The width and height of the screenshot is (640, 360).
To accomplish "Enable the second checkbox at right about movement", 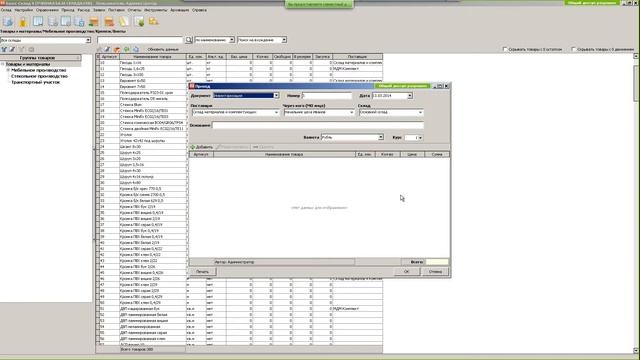I will coord(573,49).
